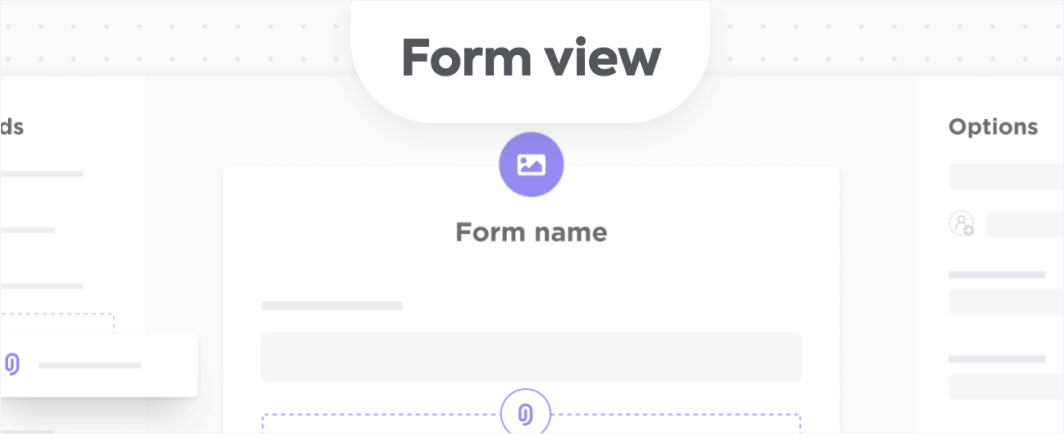The height and width of the screenshot is (434, 1064).
Task: Click the first gray bar under Options
Action: pos(1005,177)
